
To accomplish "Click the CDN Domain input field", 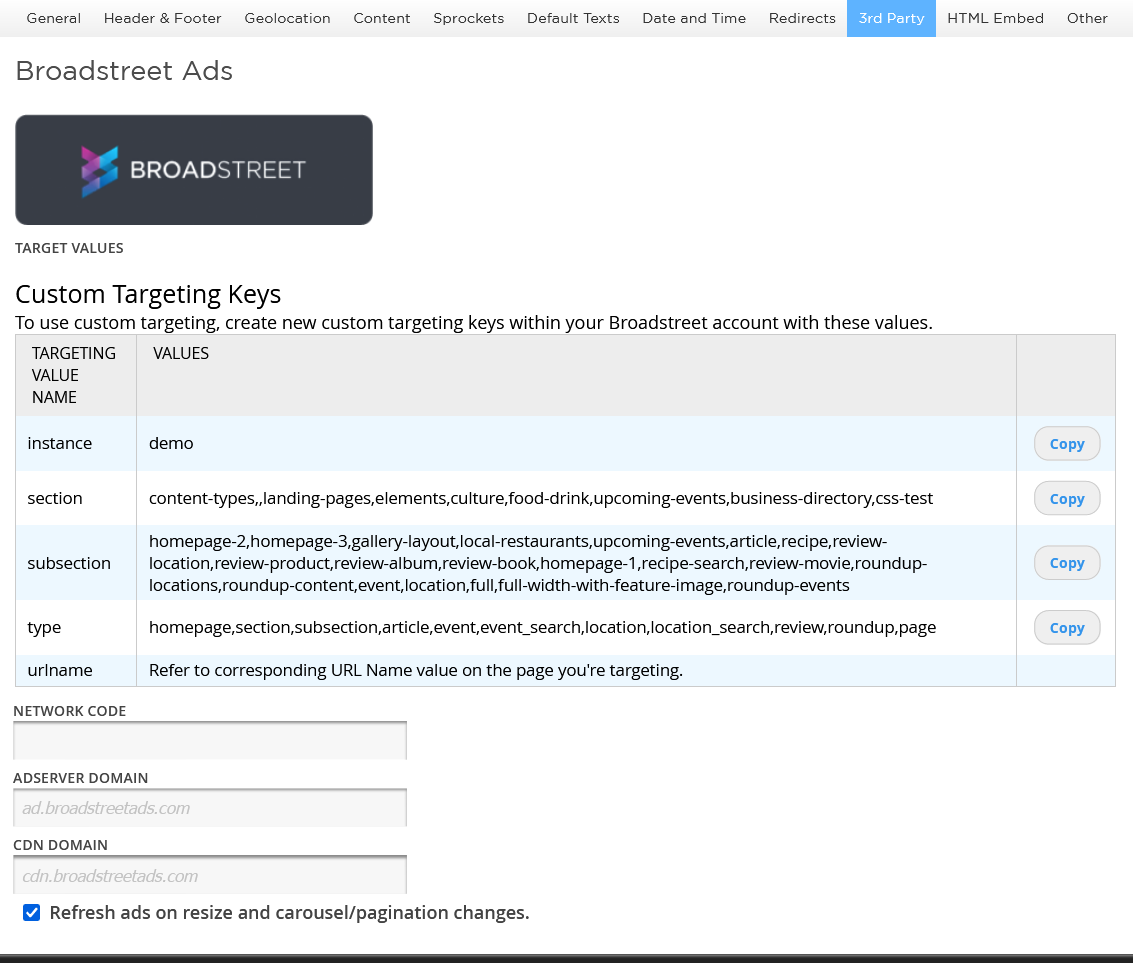I will (210, 875).
